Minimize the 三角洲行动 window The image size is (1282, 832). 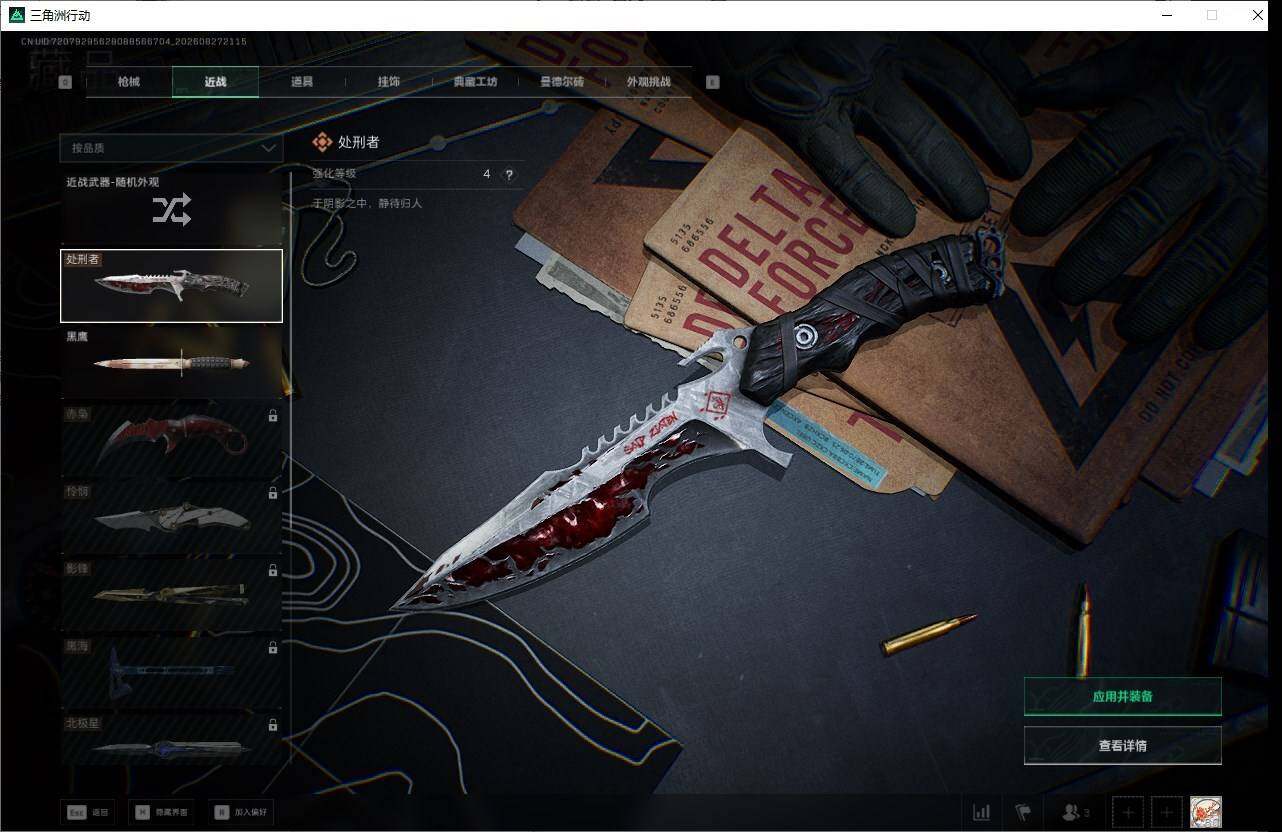pyautogui.click(x=1167, y=15)
